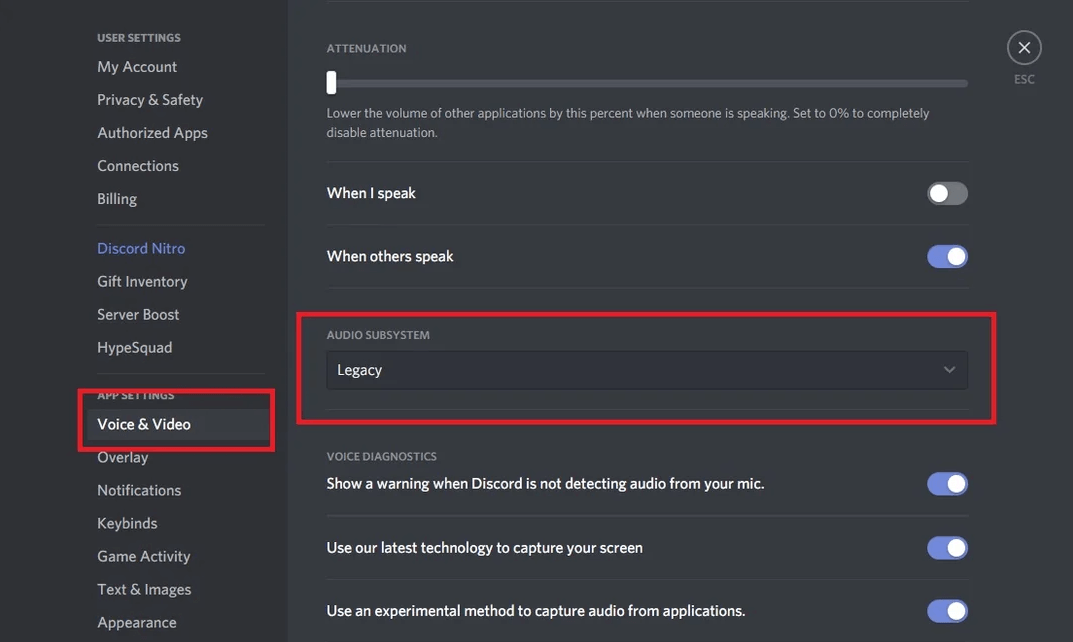Toggle latest technology screen capture switch

[947, 548]
